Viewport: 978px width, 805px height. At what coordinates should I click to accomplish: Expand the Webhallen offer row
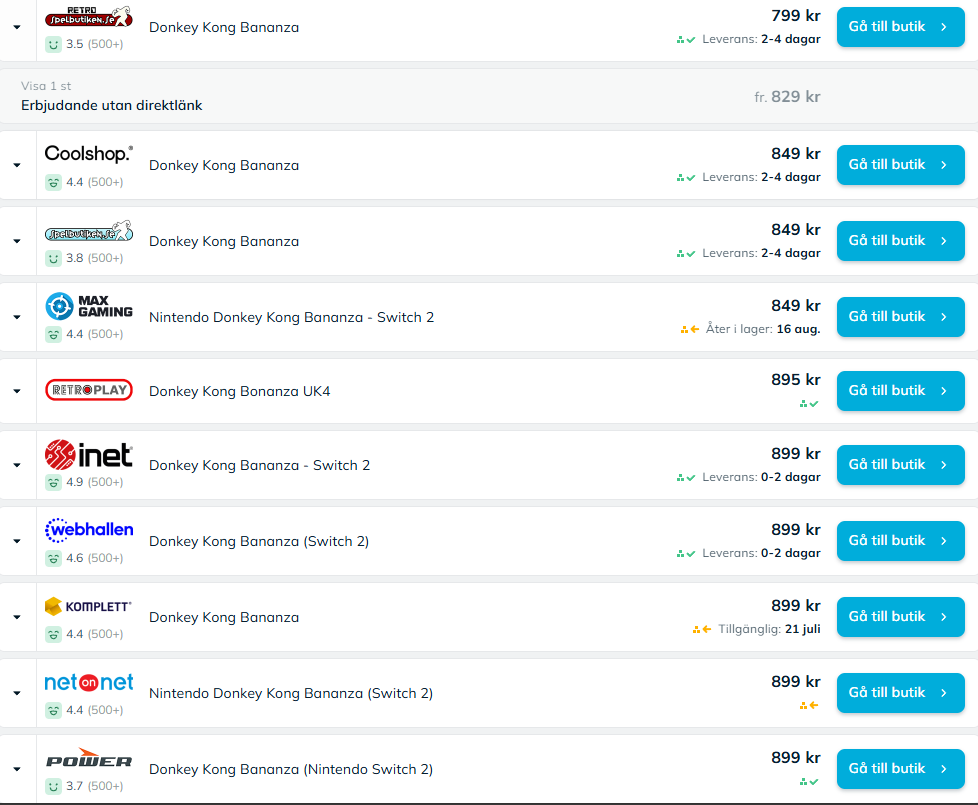(x=17, y=541)
